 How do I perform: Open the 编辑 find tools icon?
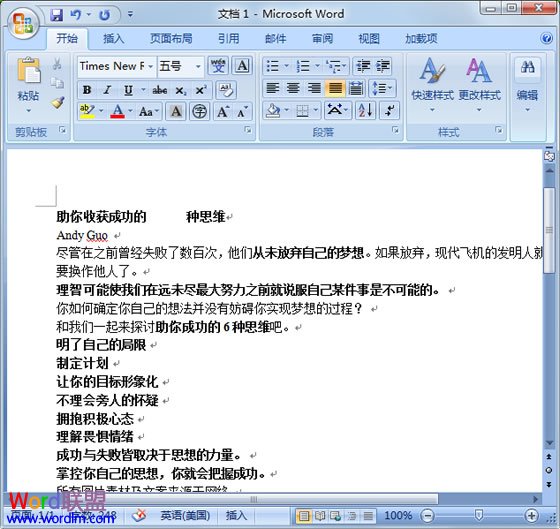coord(528,67)
